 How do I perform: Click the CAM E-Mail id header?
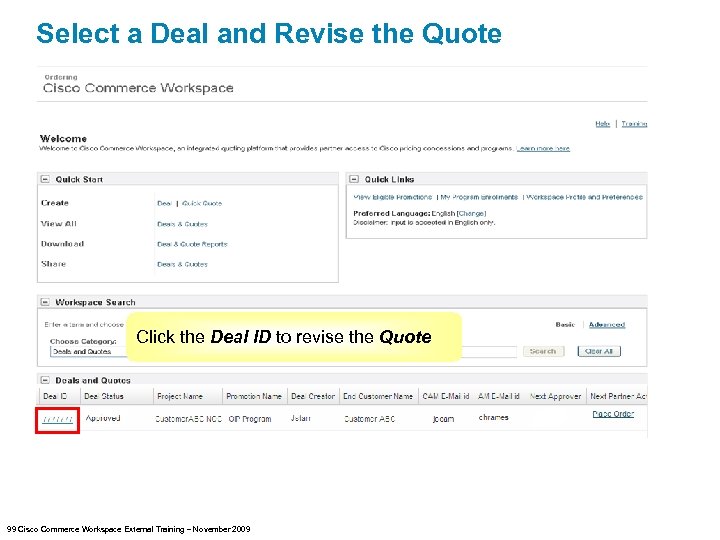pos(446,396)
